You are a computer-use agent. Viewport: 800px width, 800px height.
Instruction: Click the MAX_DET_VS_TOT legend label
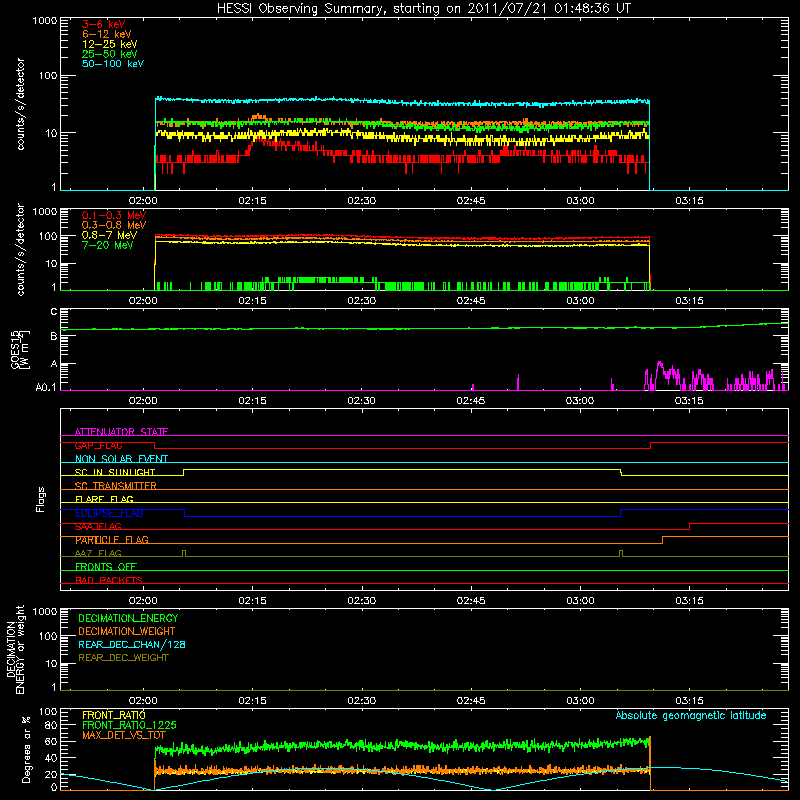123,735
